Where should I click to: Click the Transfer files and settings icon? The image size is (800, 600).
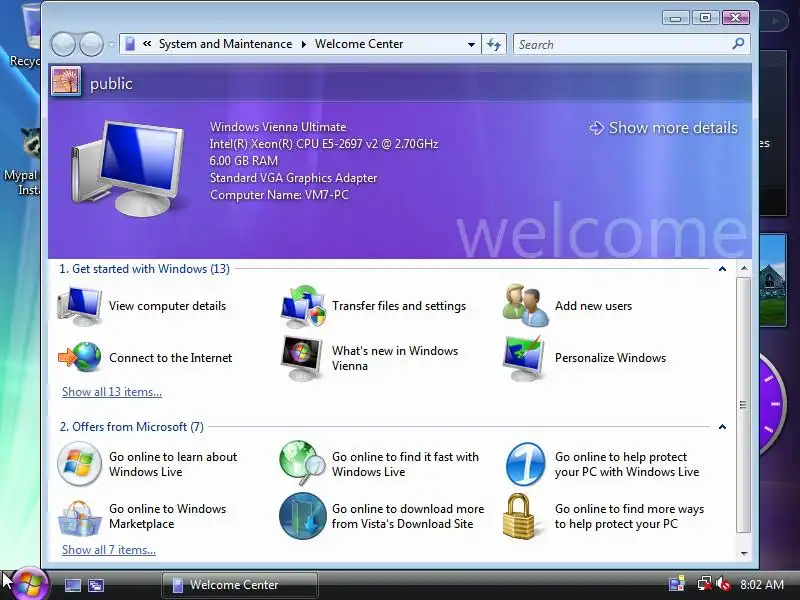point(303,306)
